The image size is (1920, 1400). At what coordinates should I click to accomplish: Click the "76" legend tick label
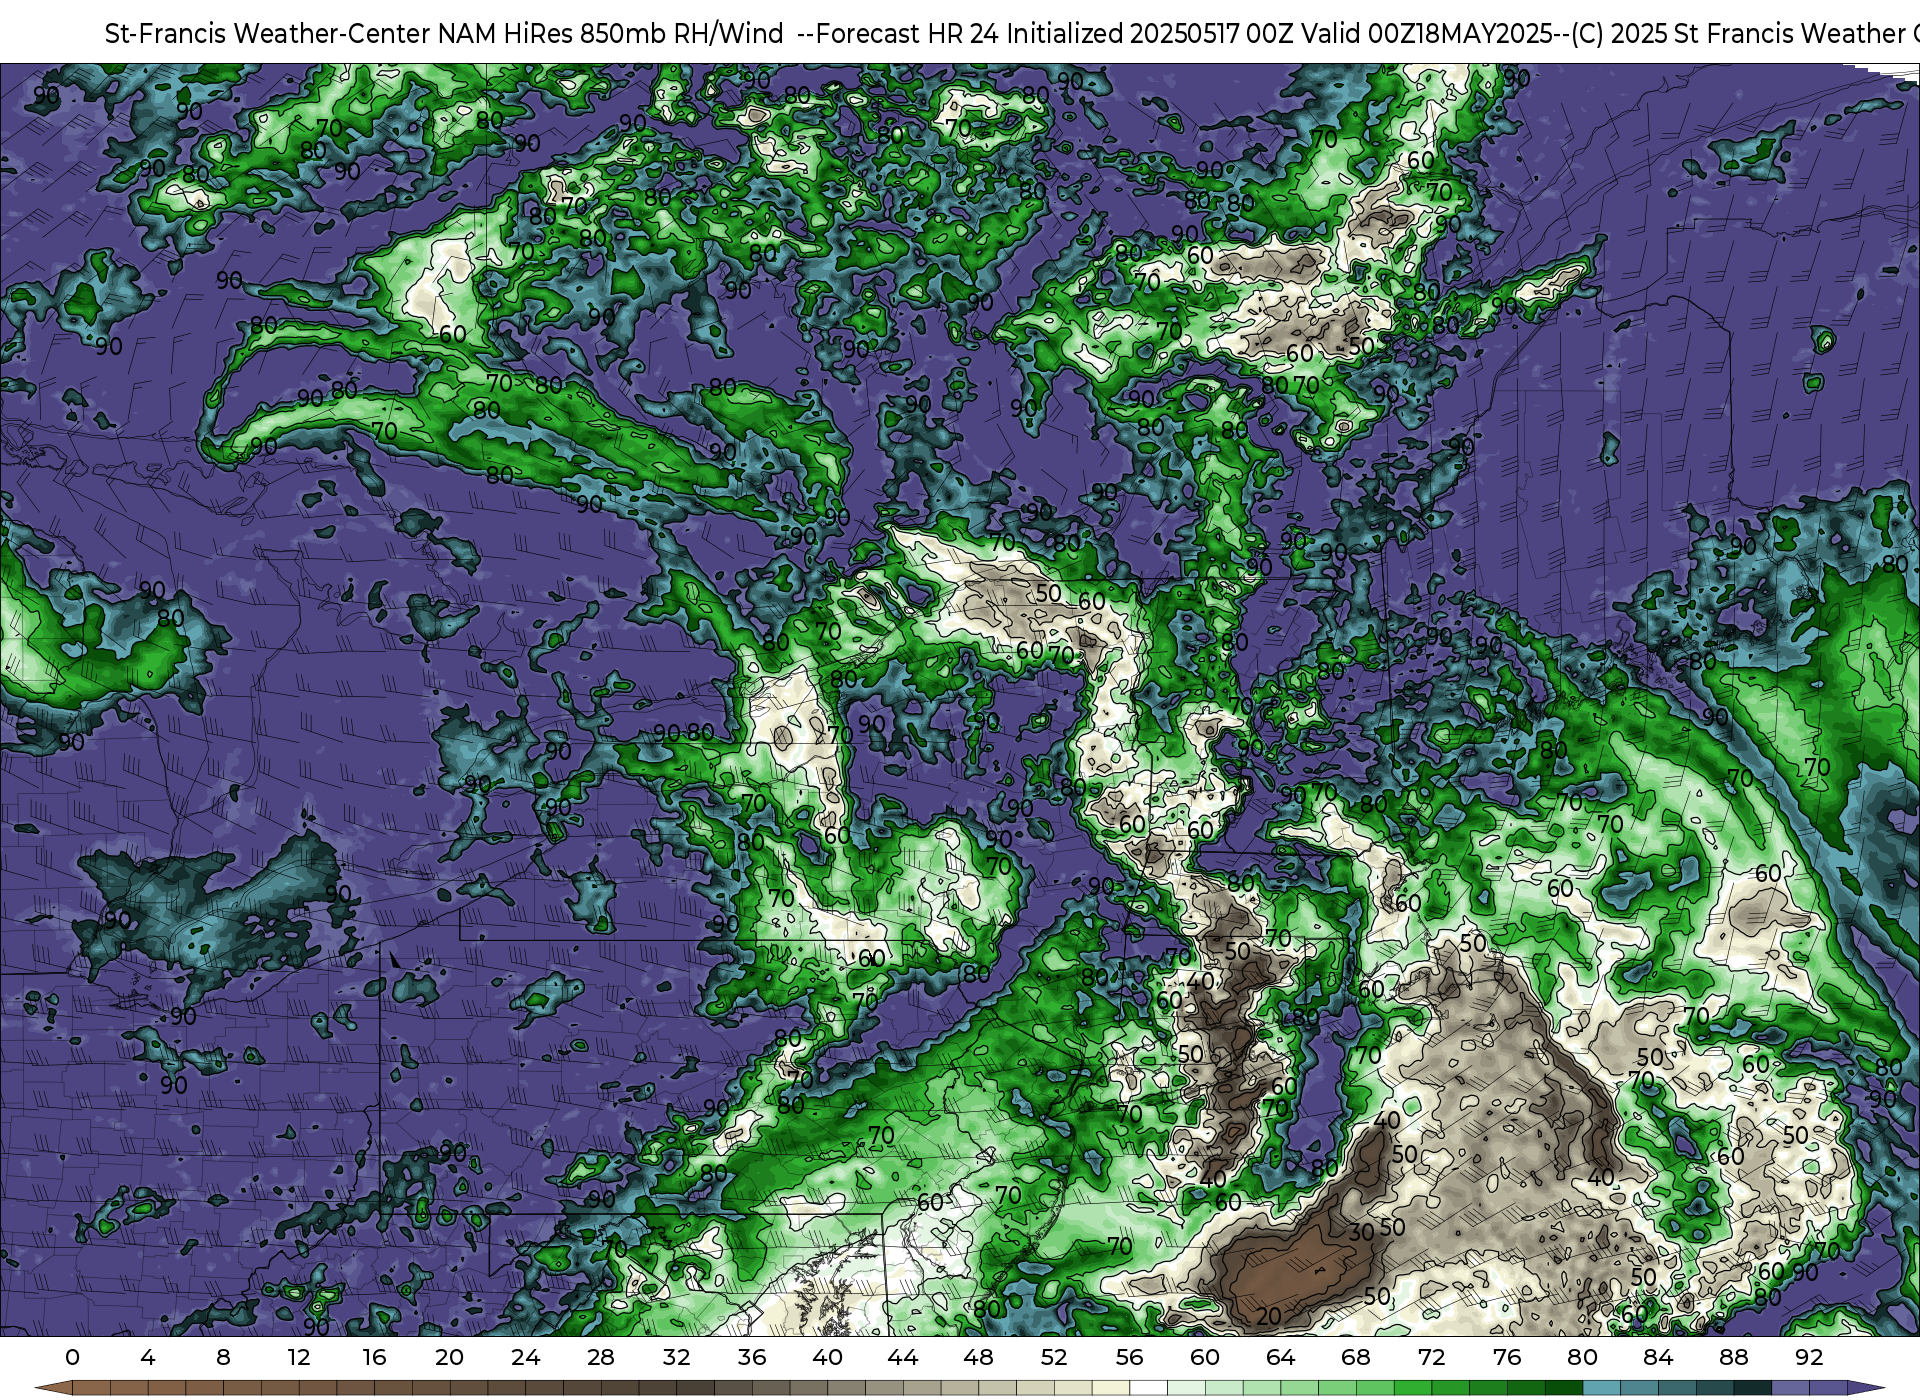tap(1507, 1357)
